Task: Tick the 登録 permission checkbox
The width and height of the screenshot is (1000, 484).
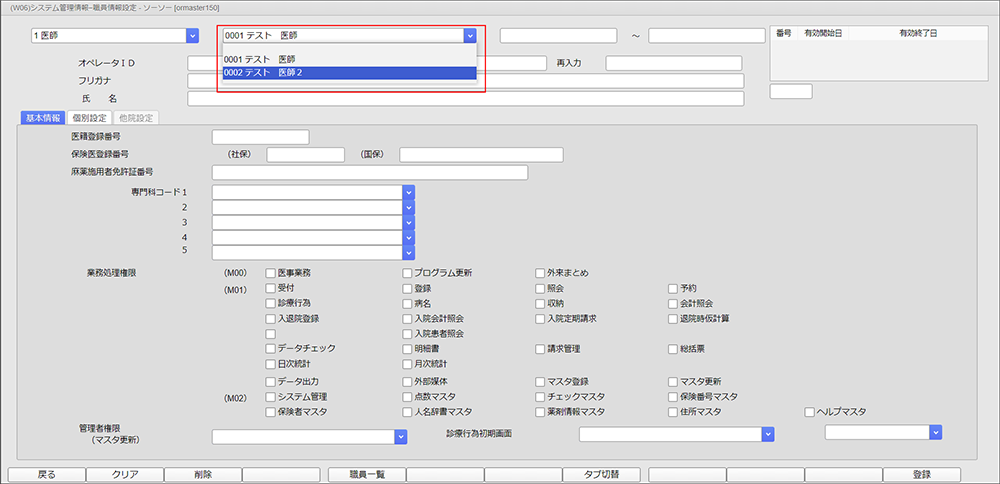Action: [408, 288]
